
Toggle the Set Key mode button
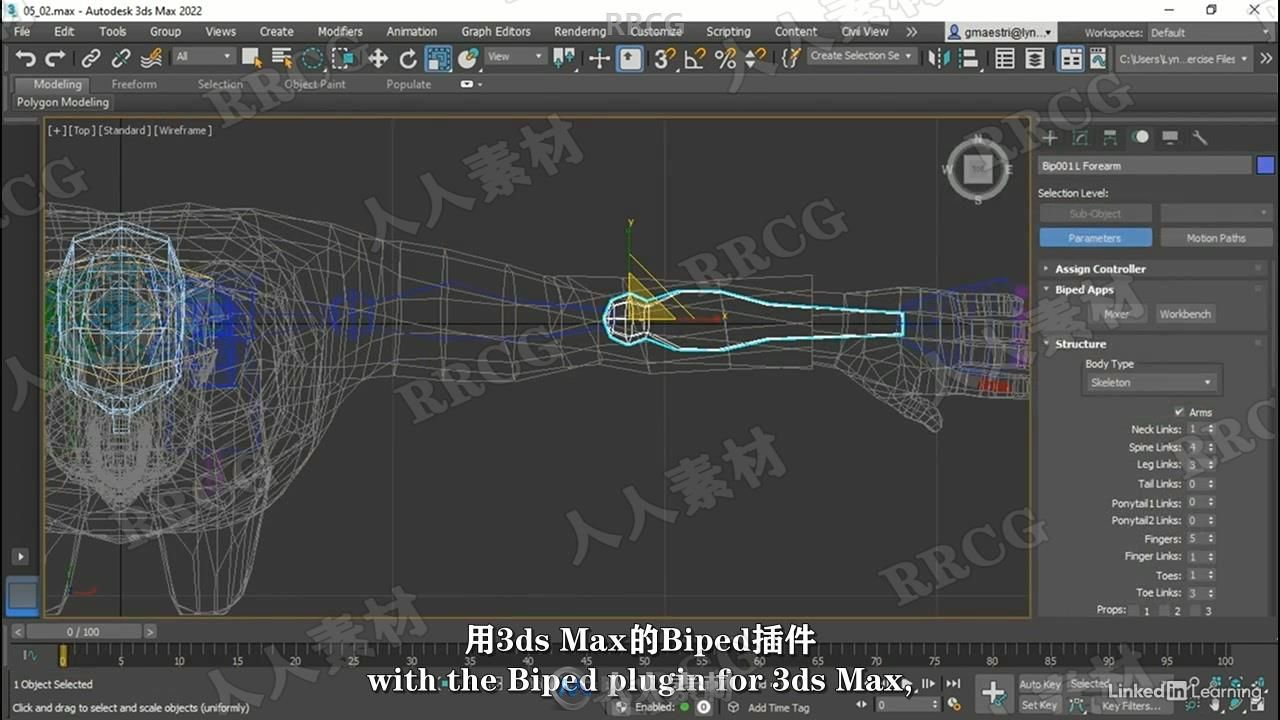tap(1039, 705)
